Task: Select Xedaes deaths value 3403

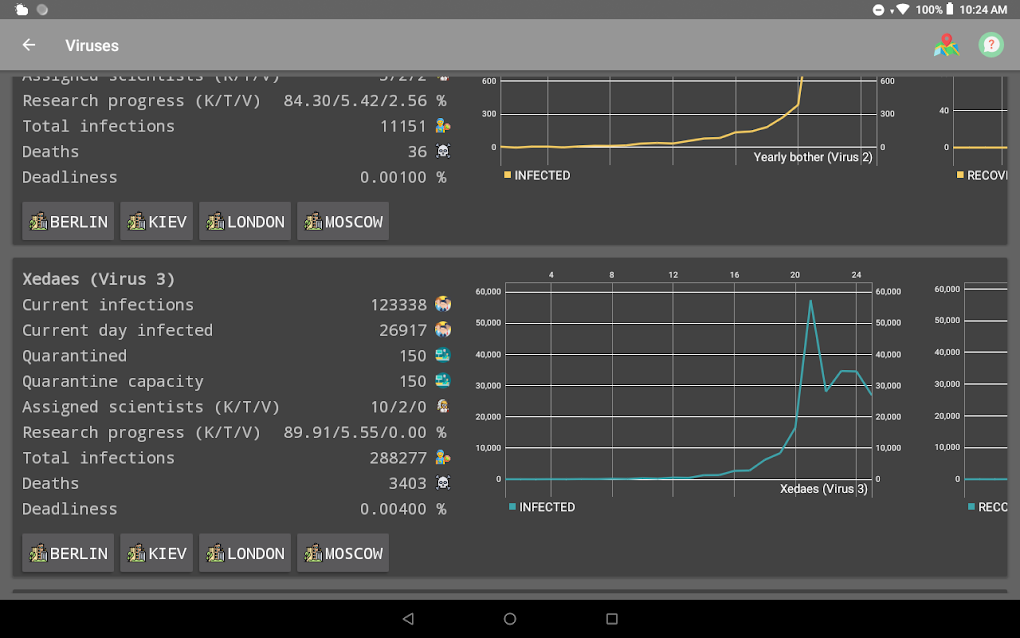Action: pyautogui.click(x=407, y=483)
